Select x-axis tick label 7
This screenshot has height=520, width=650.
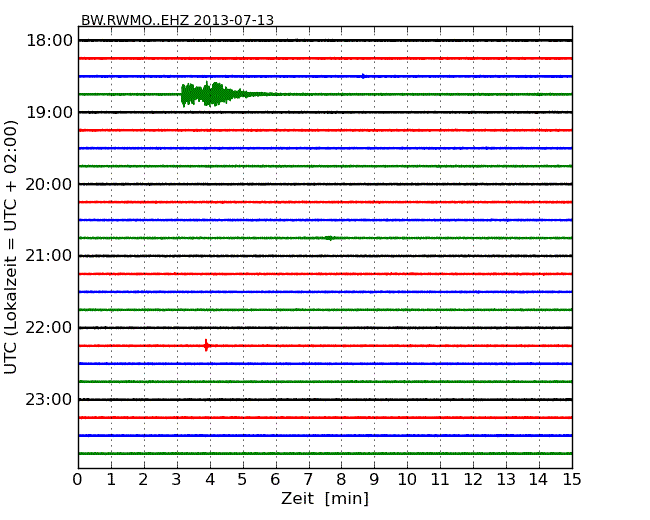308,480
